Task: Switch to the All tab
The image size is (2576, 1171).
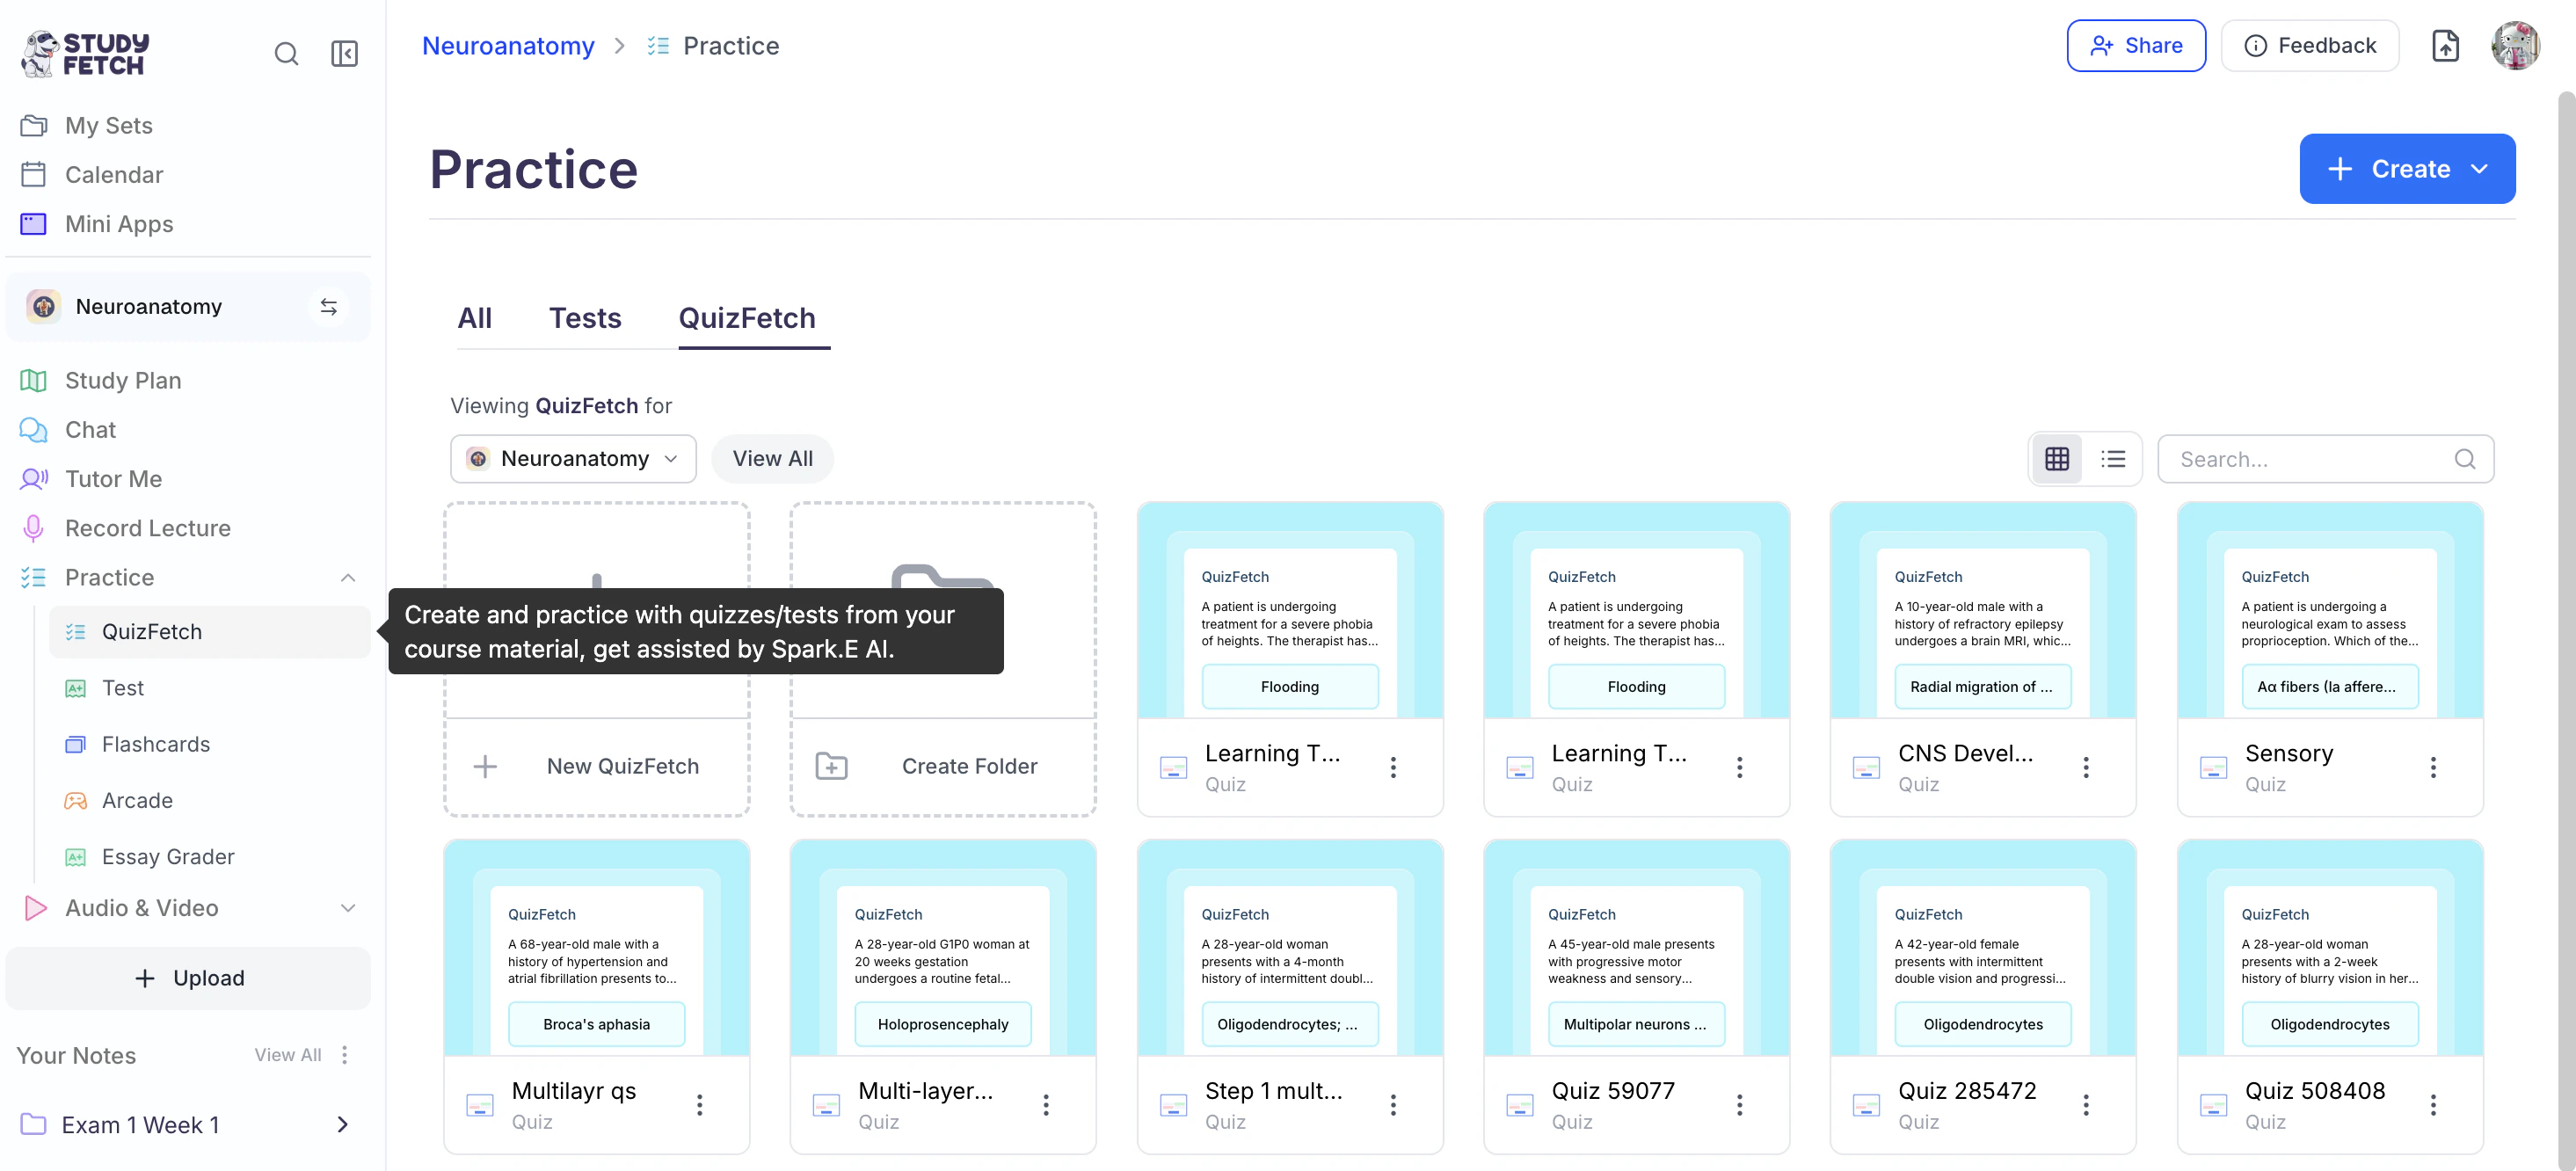Action: [x=474, y=318]
